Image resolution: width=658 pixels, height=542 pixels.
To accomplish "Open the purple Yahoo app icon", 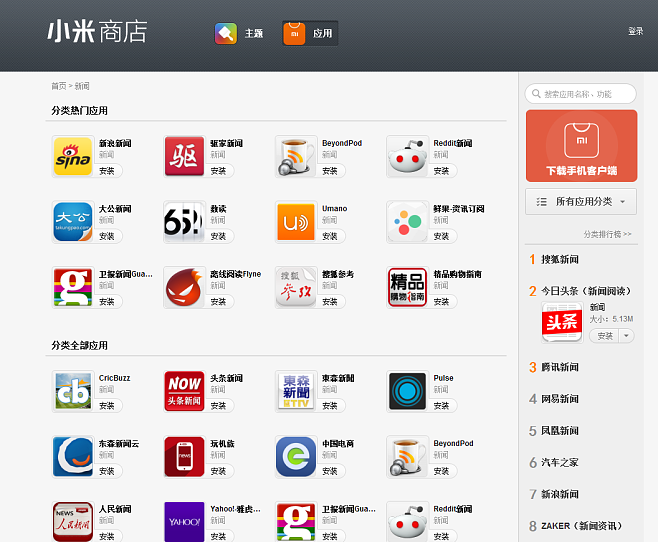I will pos(184,522).
